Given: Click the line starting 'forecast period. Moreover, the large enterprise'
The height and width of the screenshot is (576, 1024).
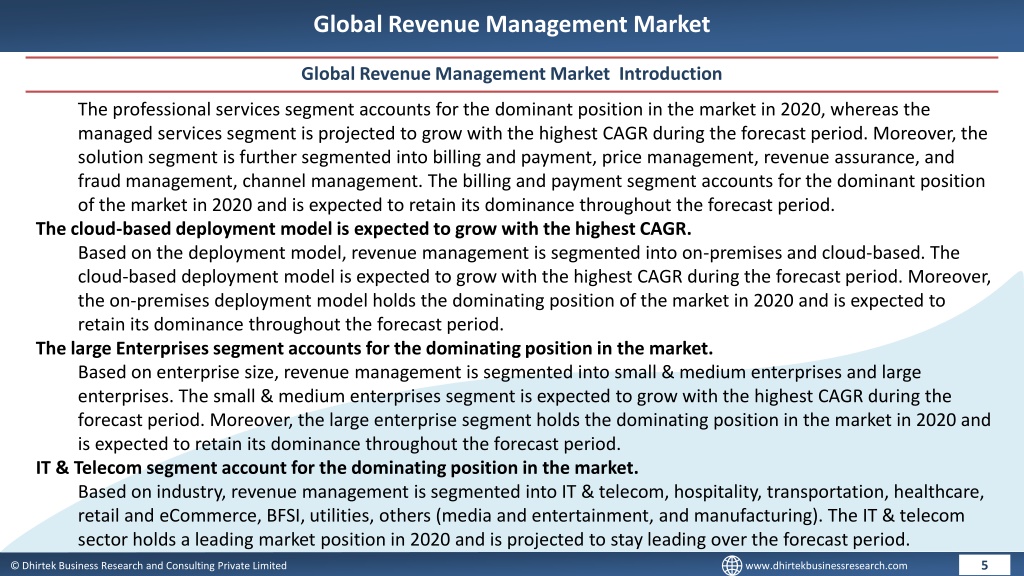Looking at the screenshot, I should (x=534, y=420).
